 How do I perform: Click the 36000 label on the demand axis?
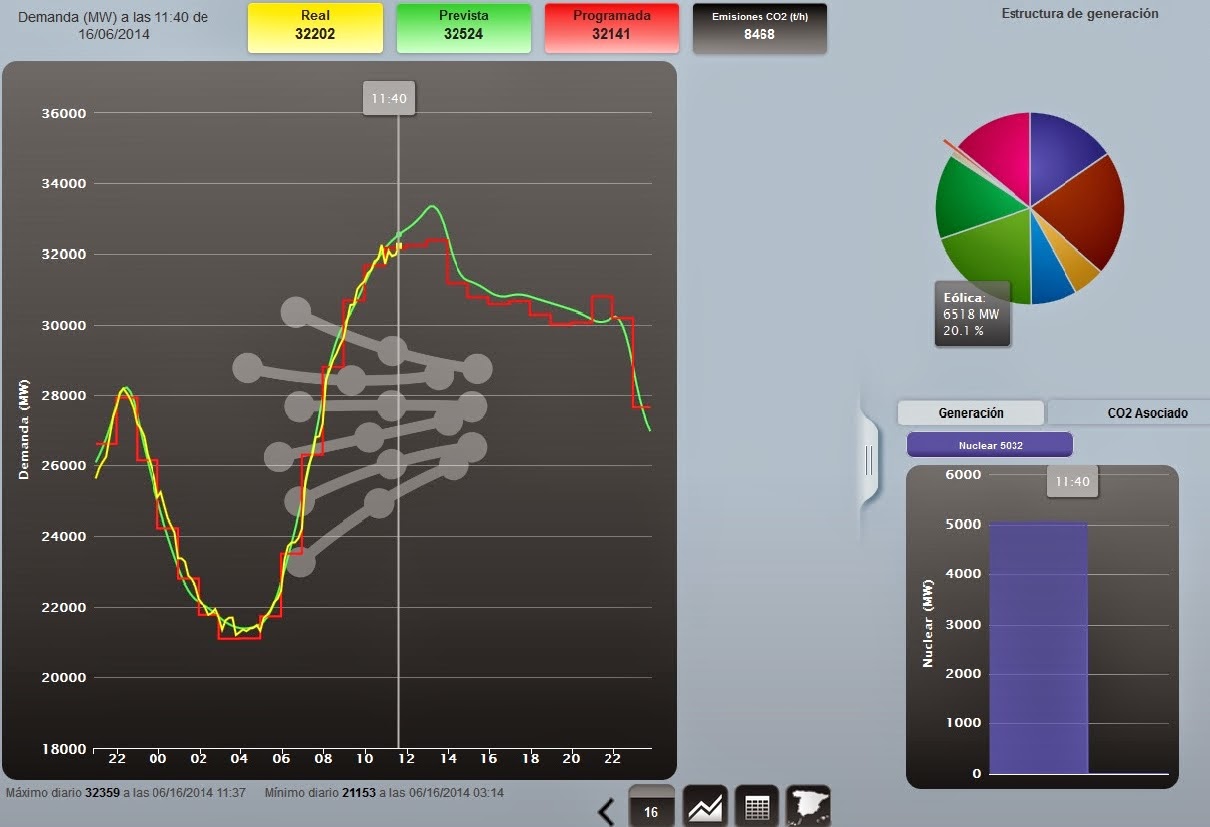tap(64, 113)
